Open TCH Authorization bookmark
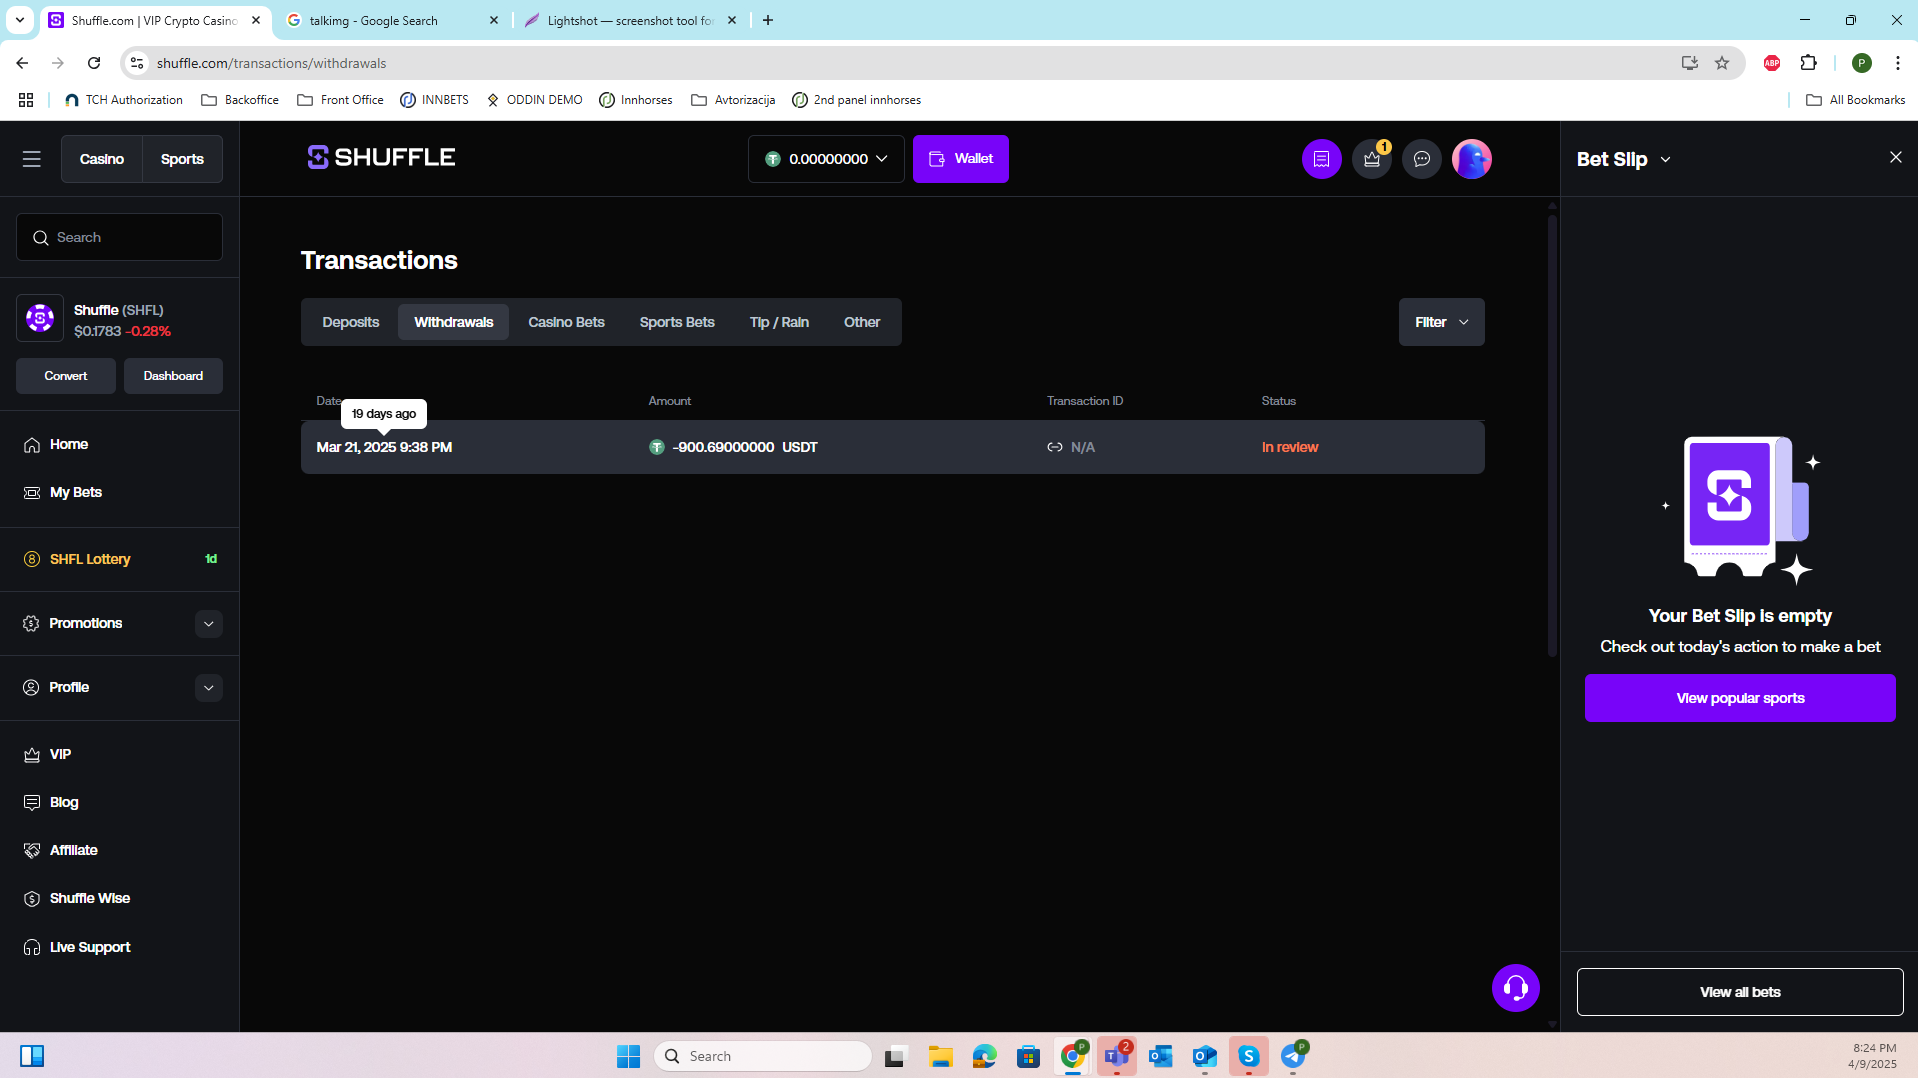Screen dimensions: 1918x1078 coord(124,100)
